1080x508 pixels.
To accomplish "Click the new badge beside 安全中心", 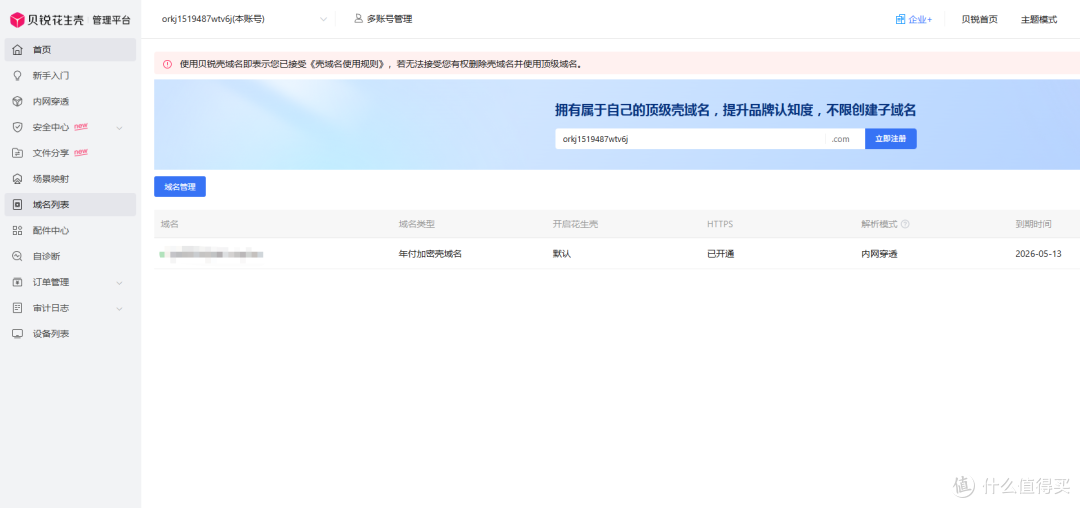I will point(81,126).
